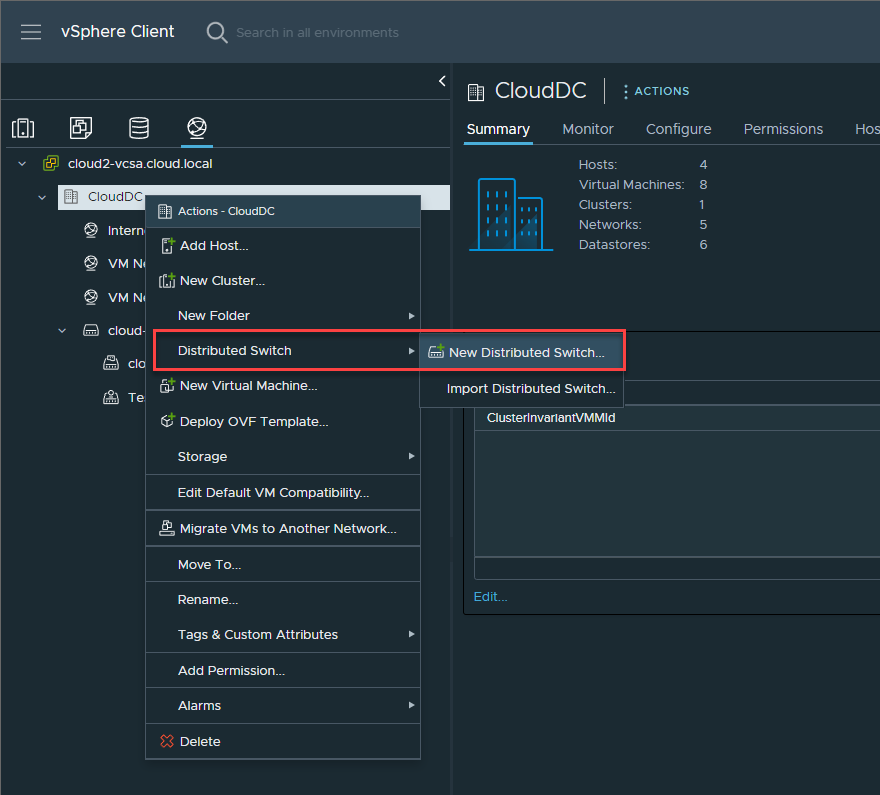The image size is (880, 795).
Task: Click the search magnifier icon
Action: coord(217,33)
